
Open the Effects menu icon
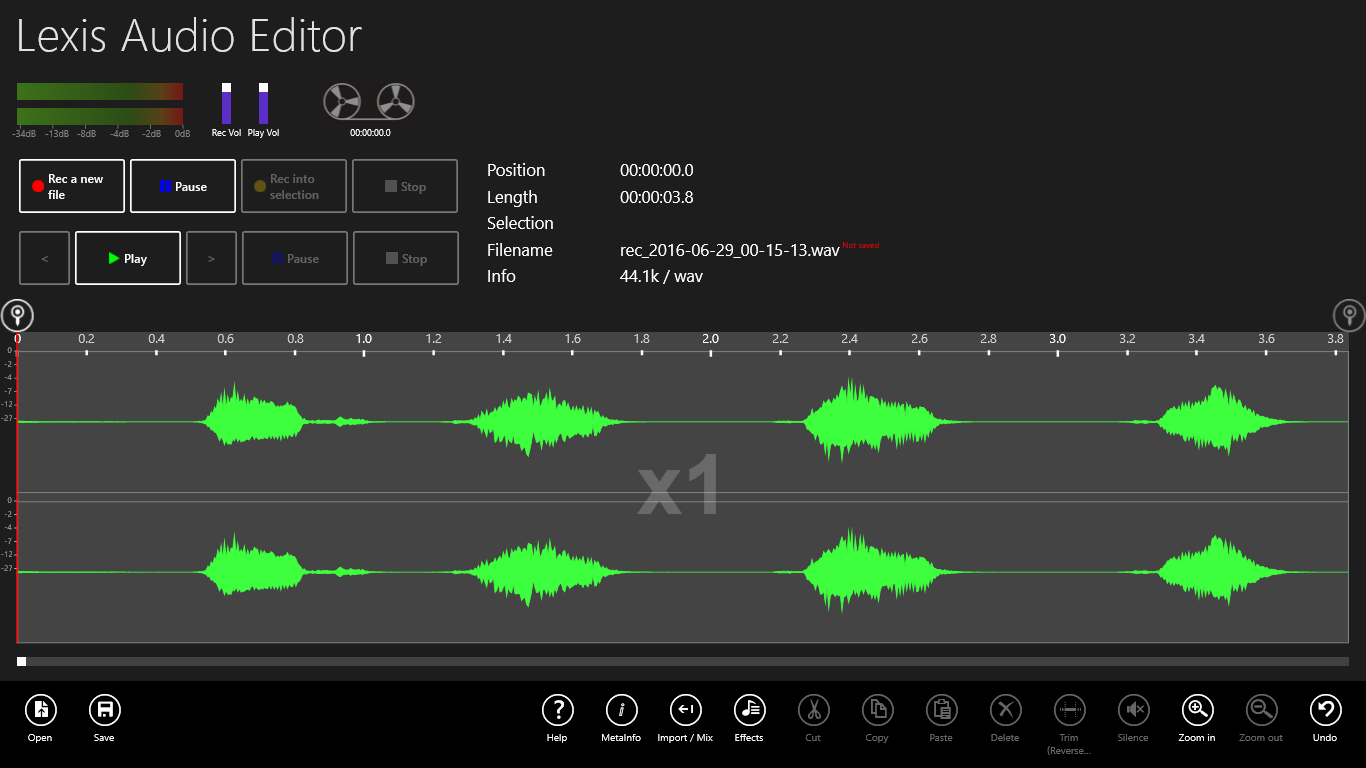(749, 710)
